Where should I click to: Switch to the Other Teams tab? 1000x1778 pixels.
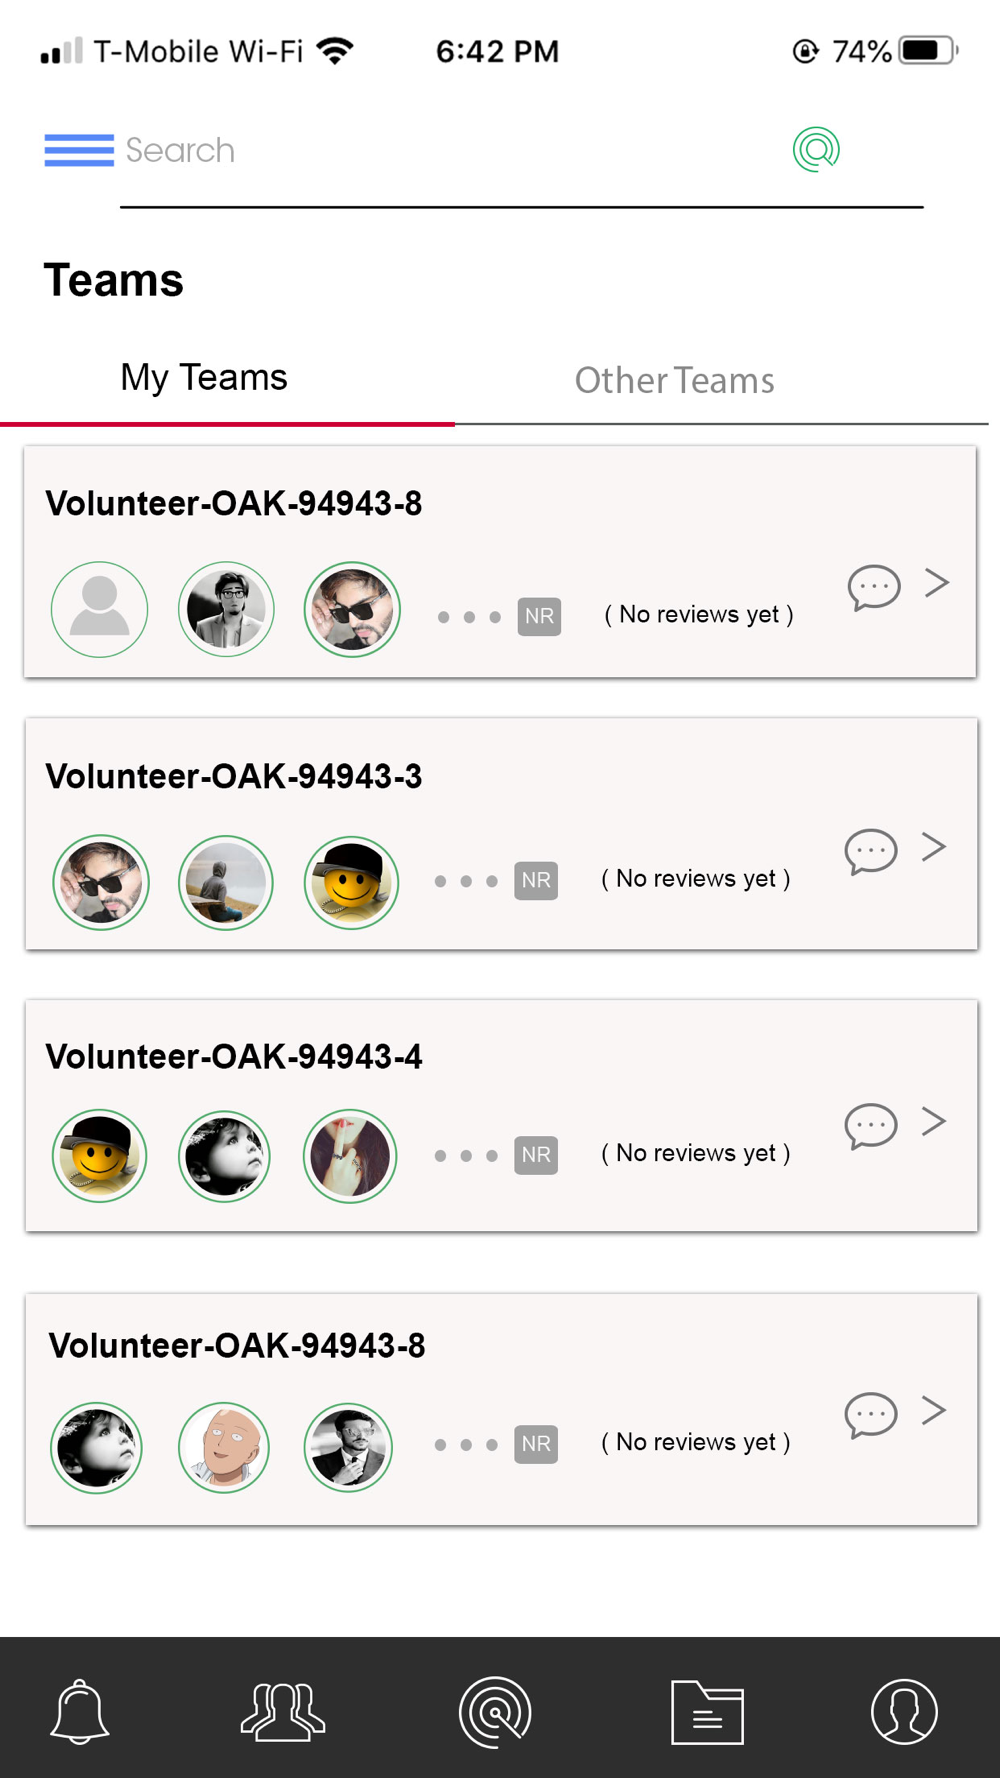click(674, 380)
